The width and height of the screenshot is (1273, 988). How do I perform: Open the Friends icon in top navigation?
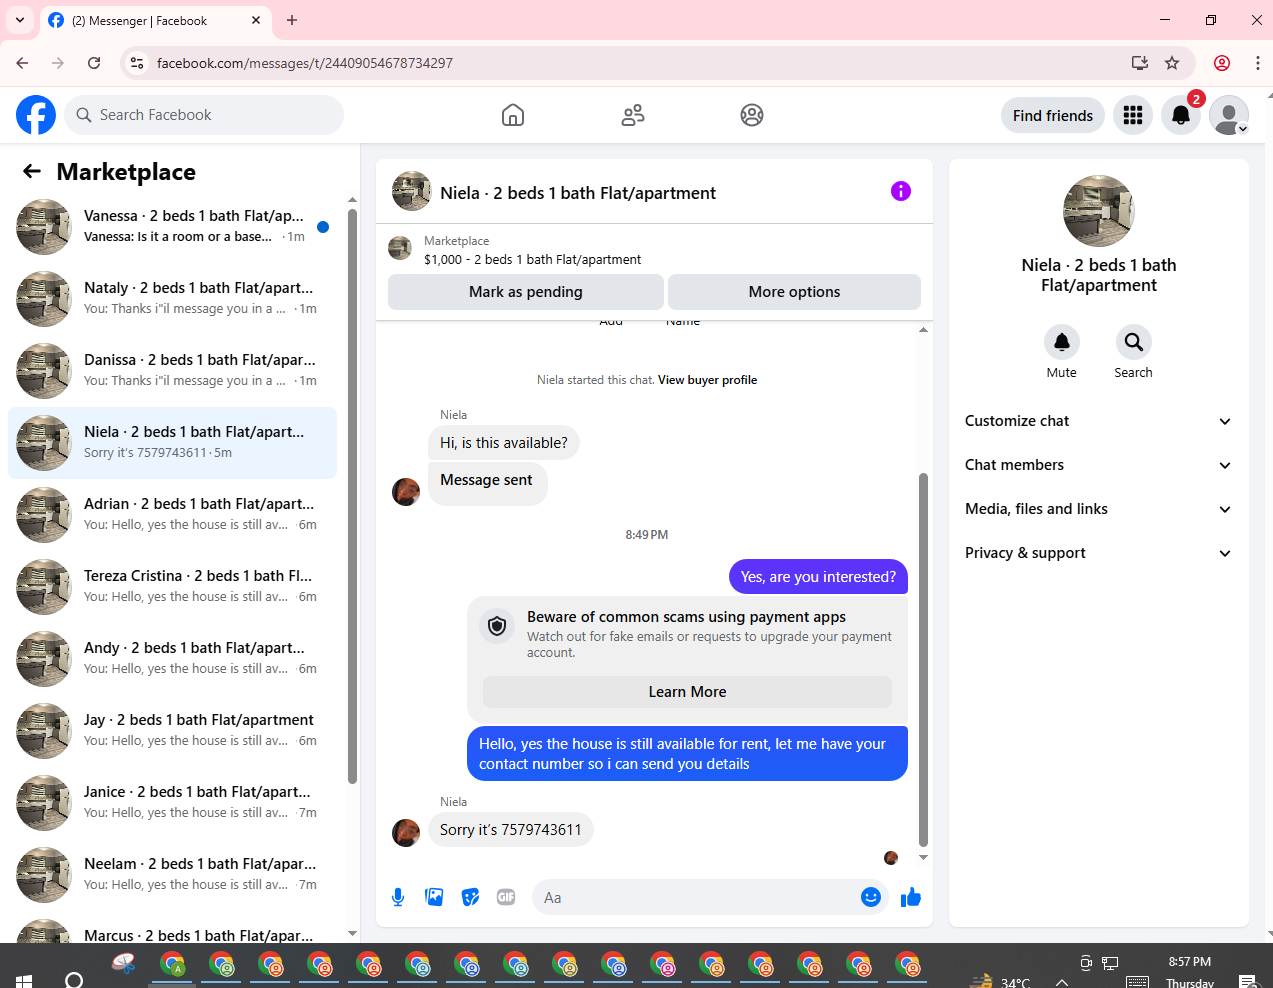click(633, 115)
